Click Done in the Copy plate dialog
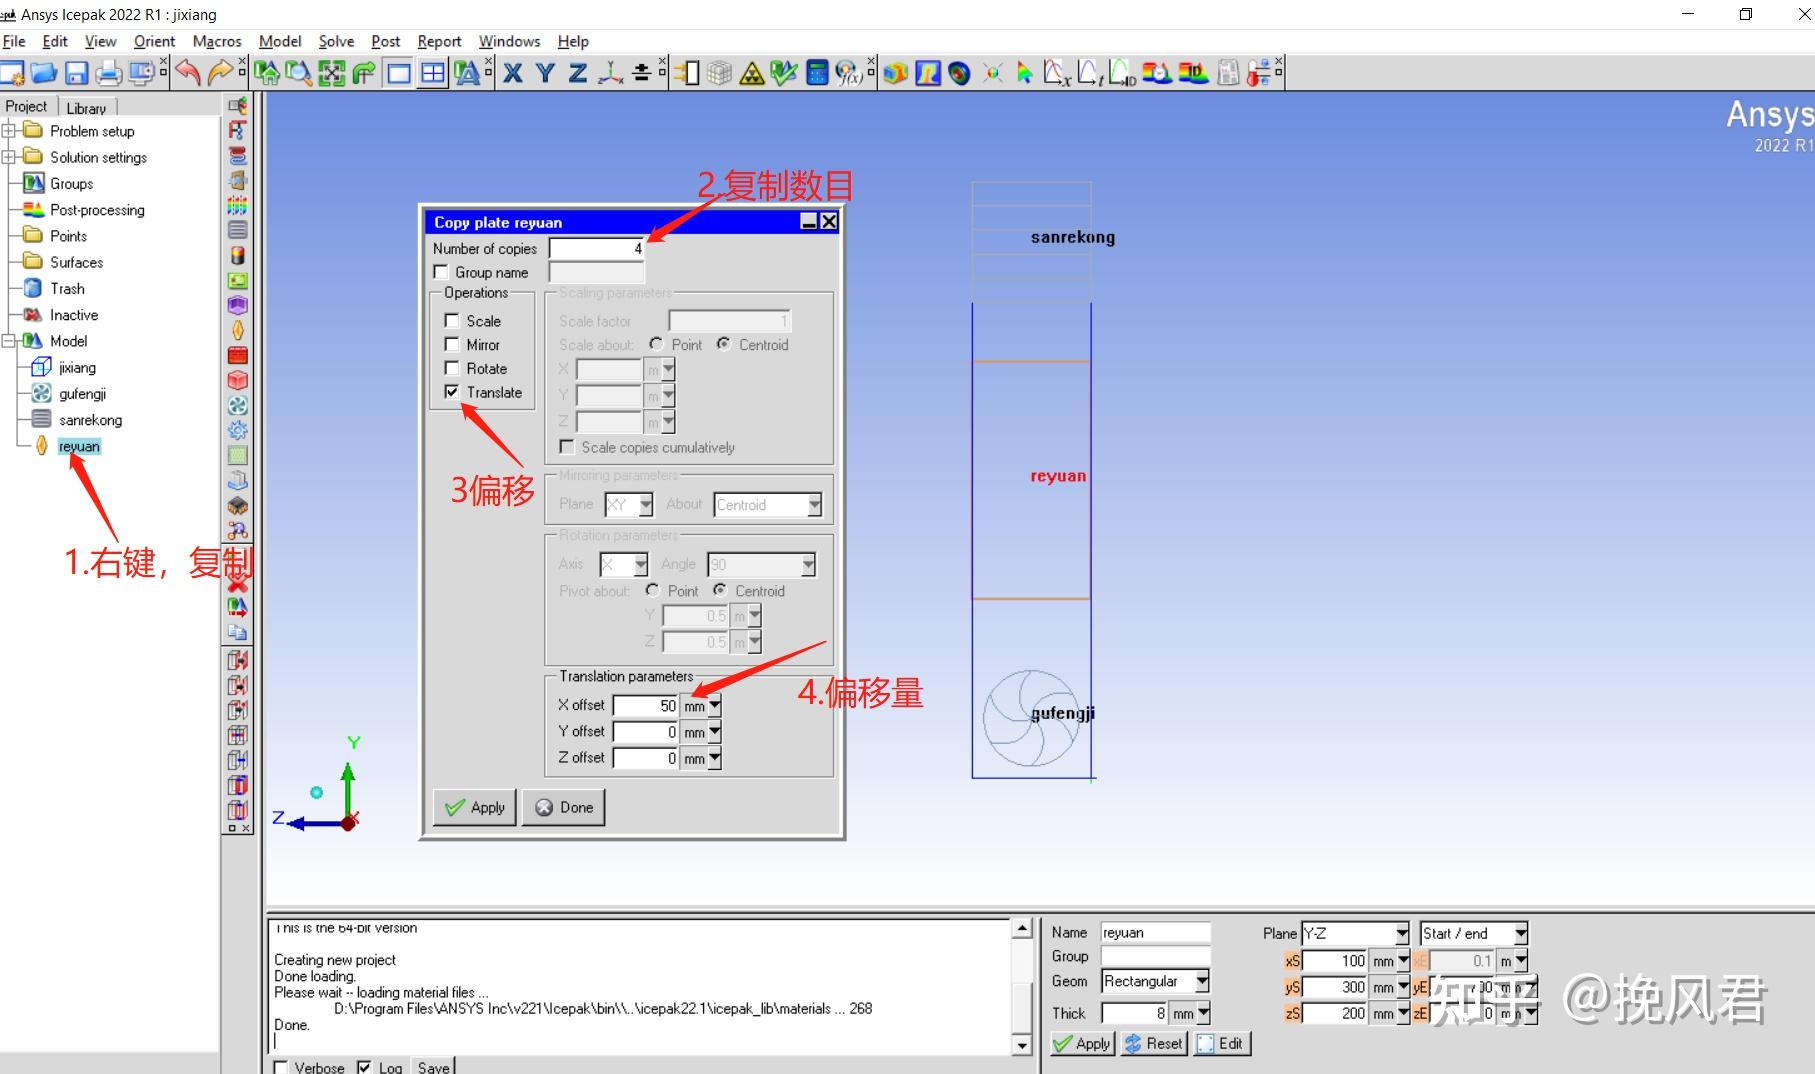 564,807
